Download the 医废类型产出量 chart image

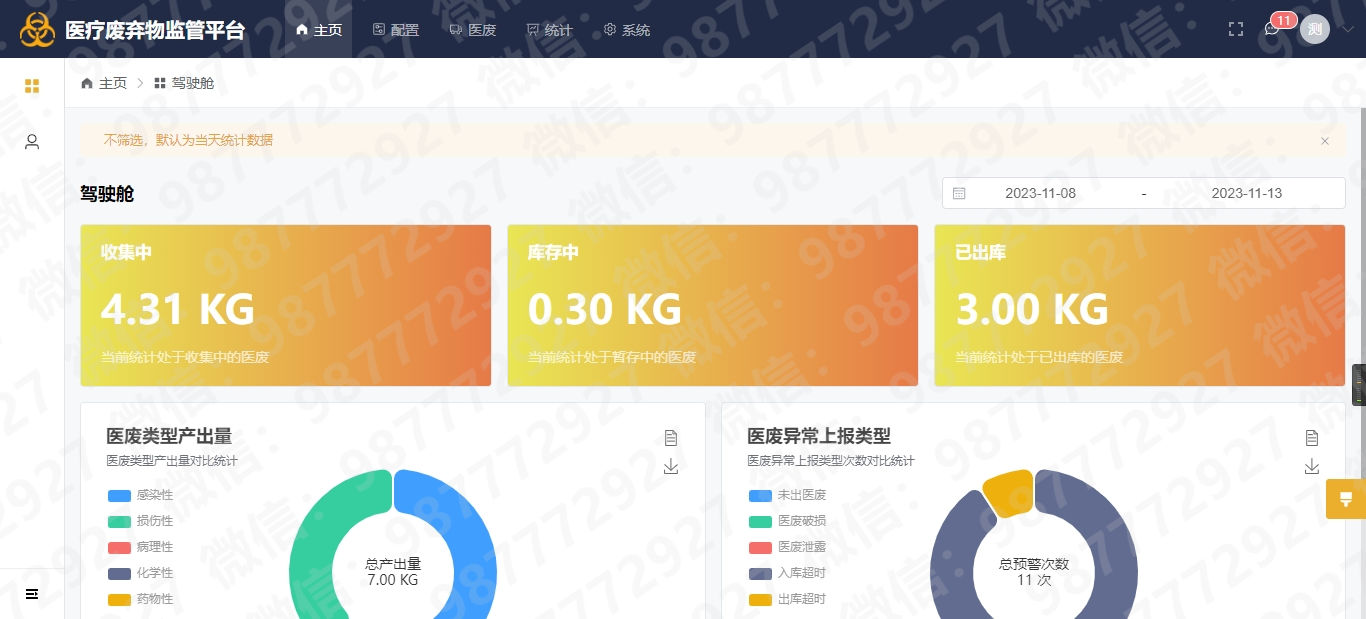[x=670, y=465]
